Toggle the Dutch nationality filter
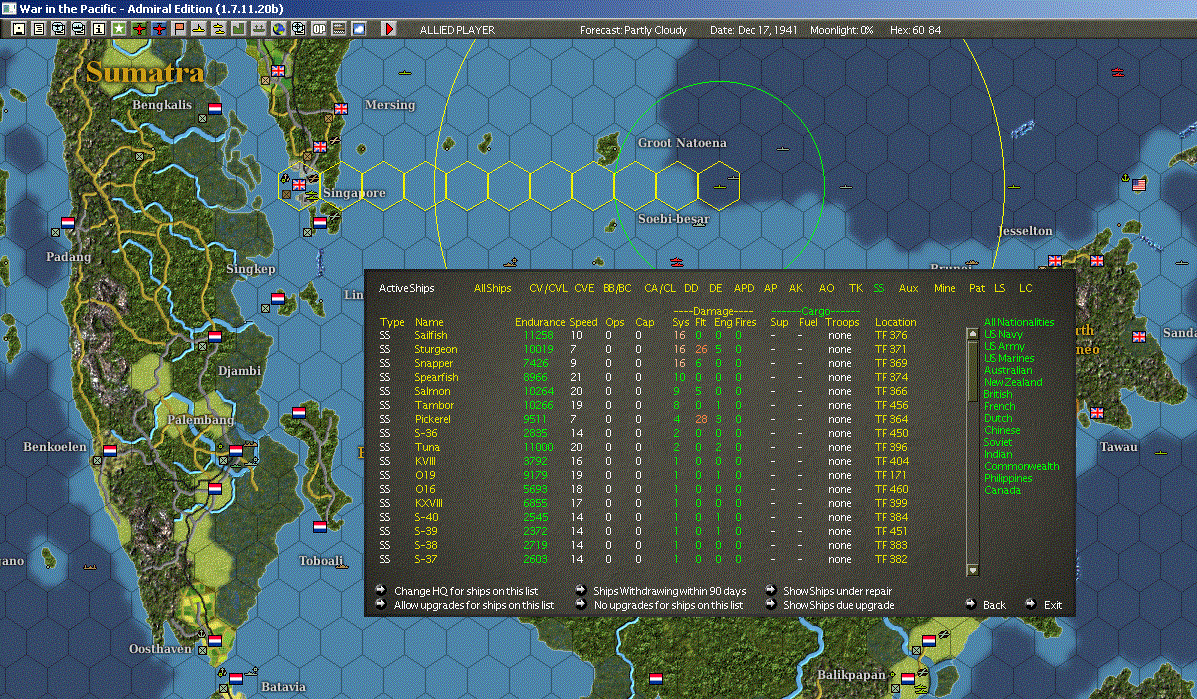 click(998, 418)
